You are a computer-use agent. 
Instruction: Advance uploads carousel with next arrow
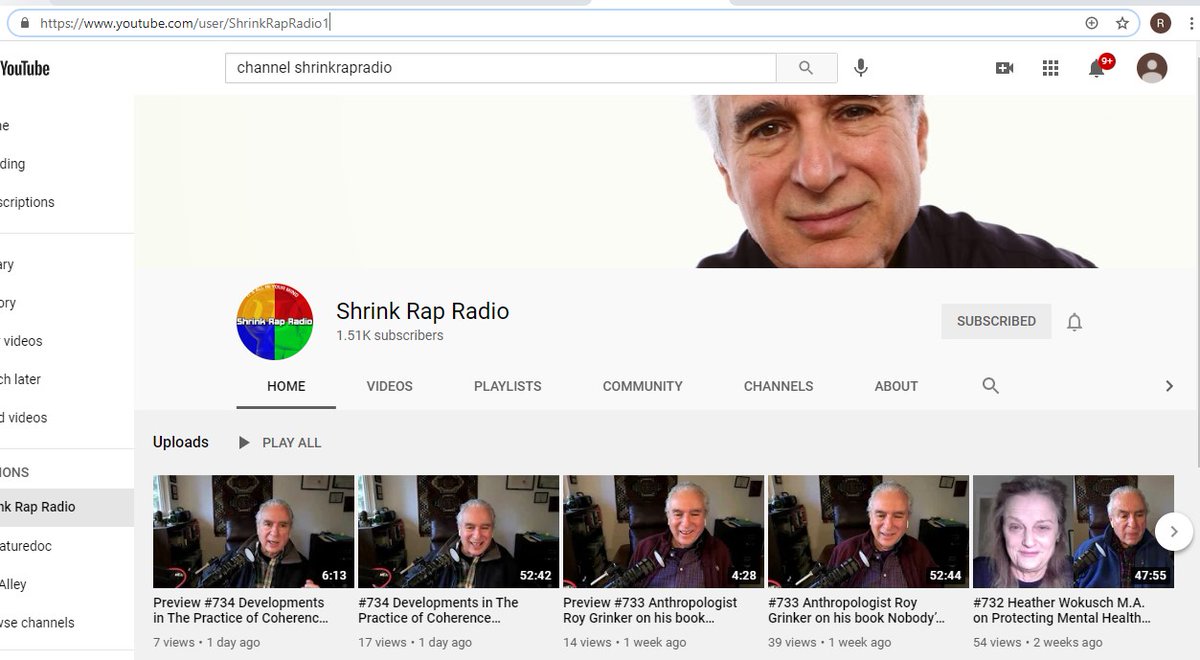pos(1174,532)
